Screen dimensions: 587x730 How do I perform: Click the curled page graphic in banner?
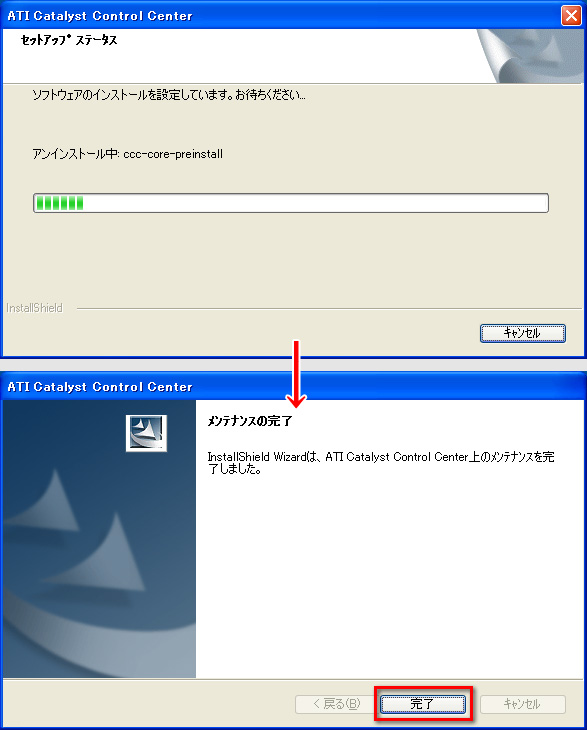531,56
